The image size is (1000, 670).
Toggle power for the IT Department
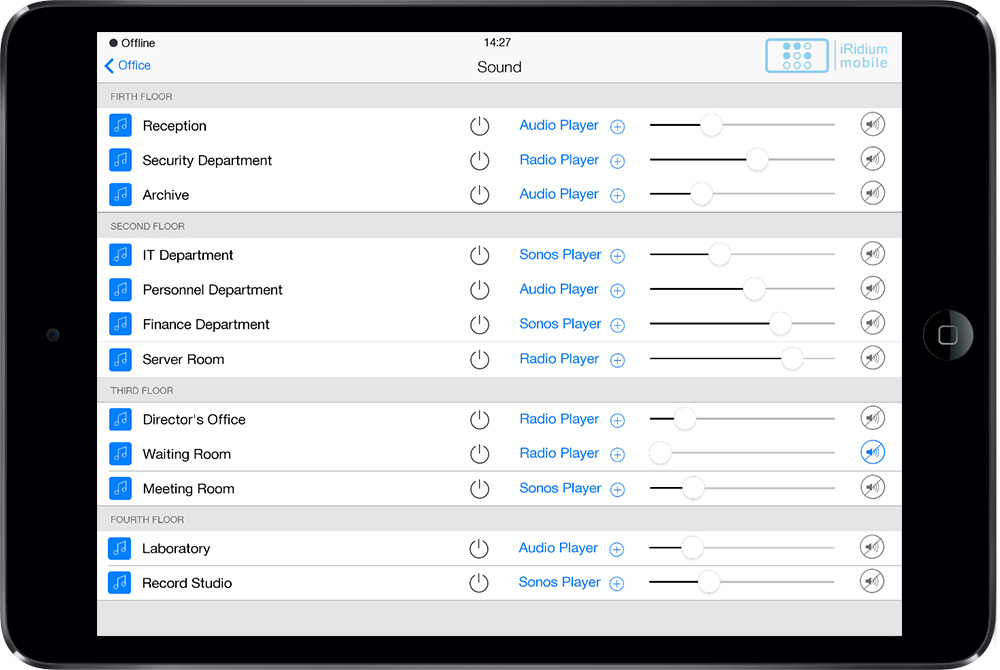(480, 255)
